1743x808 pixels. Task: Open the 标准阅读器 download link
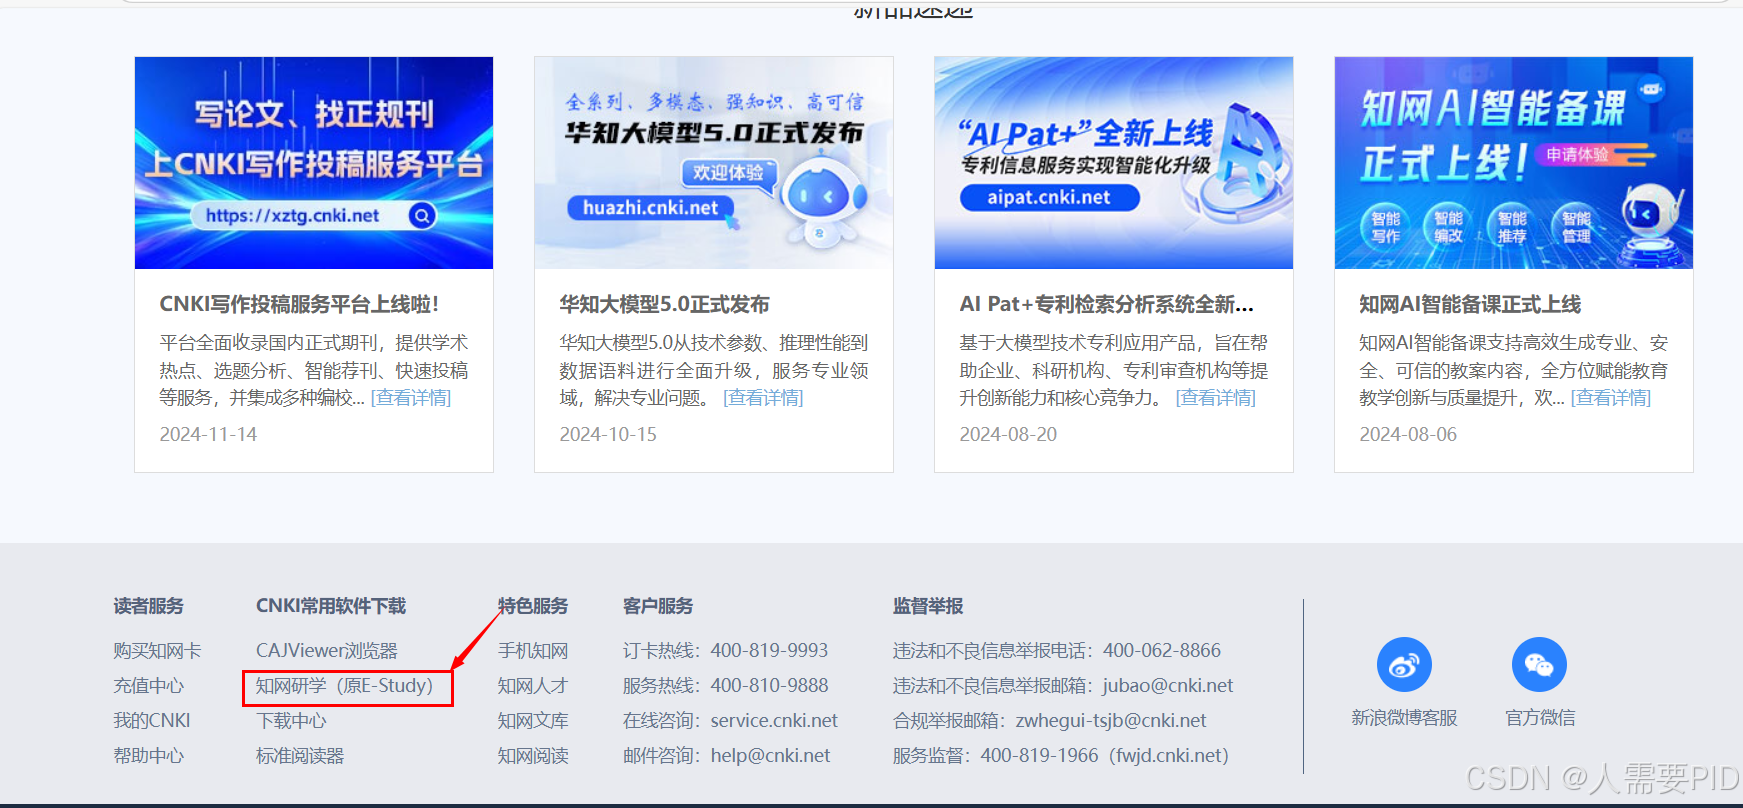coord(300,756)
